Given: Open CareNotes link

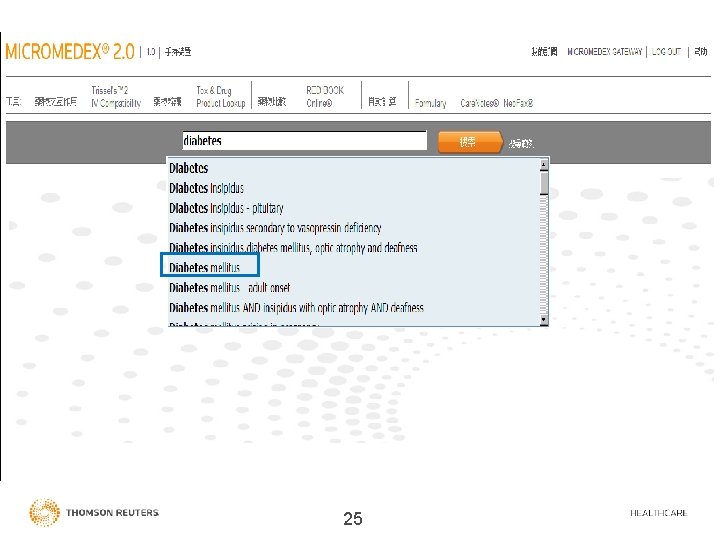Looking at the screenshot, I should click(x=479, y=103).
